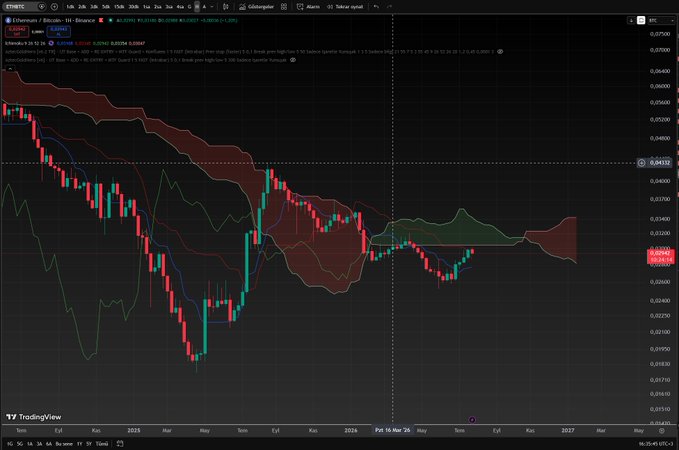The image size is (679, 450).
Task: Set range to 6A
Action: pyautogui.click(x=49, y=444)
